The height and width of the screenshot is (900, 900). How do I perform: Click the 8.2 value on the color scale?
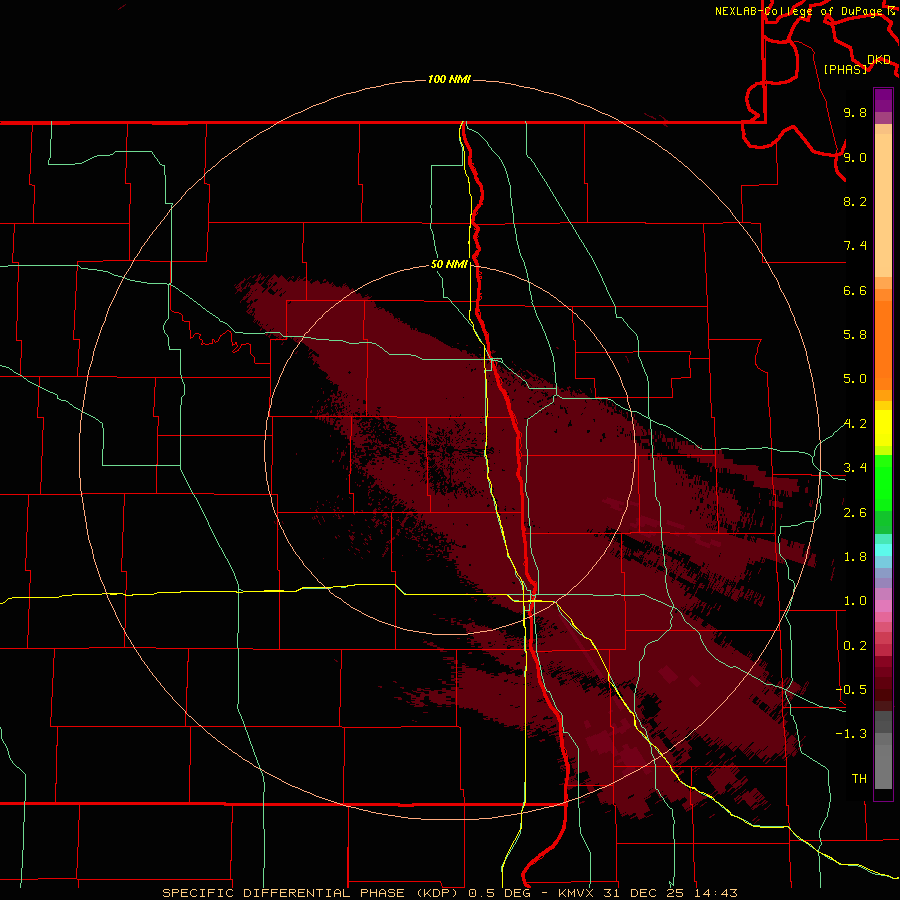pyautogui.click(x=855, y=201)
